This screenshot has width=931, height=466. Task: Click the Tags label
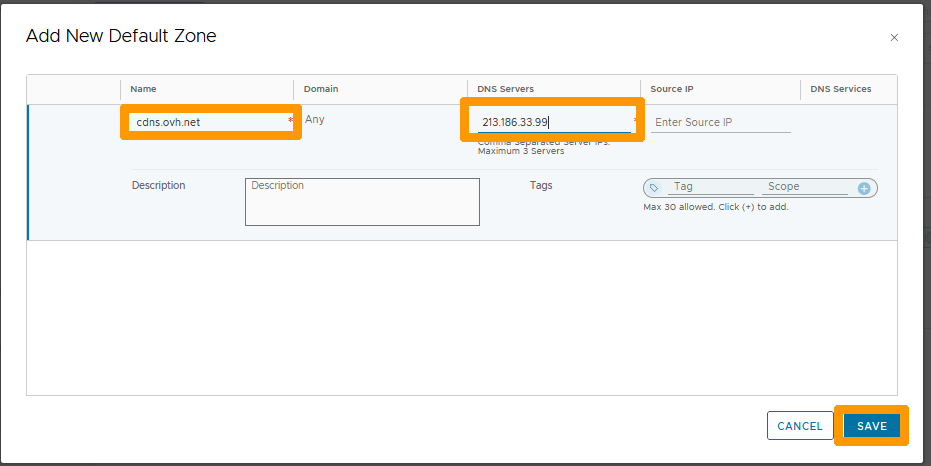[x=541, y=185]
